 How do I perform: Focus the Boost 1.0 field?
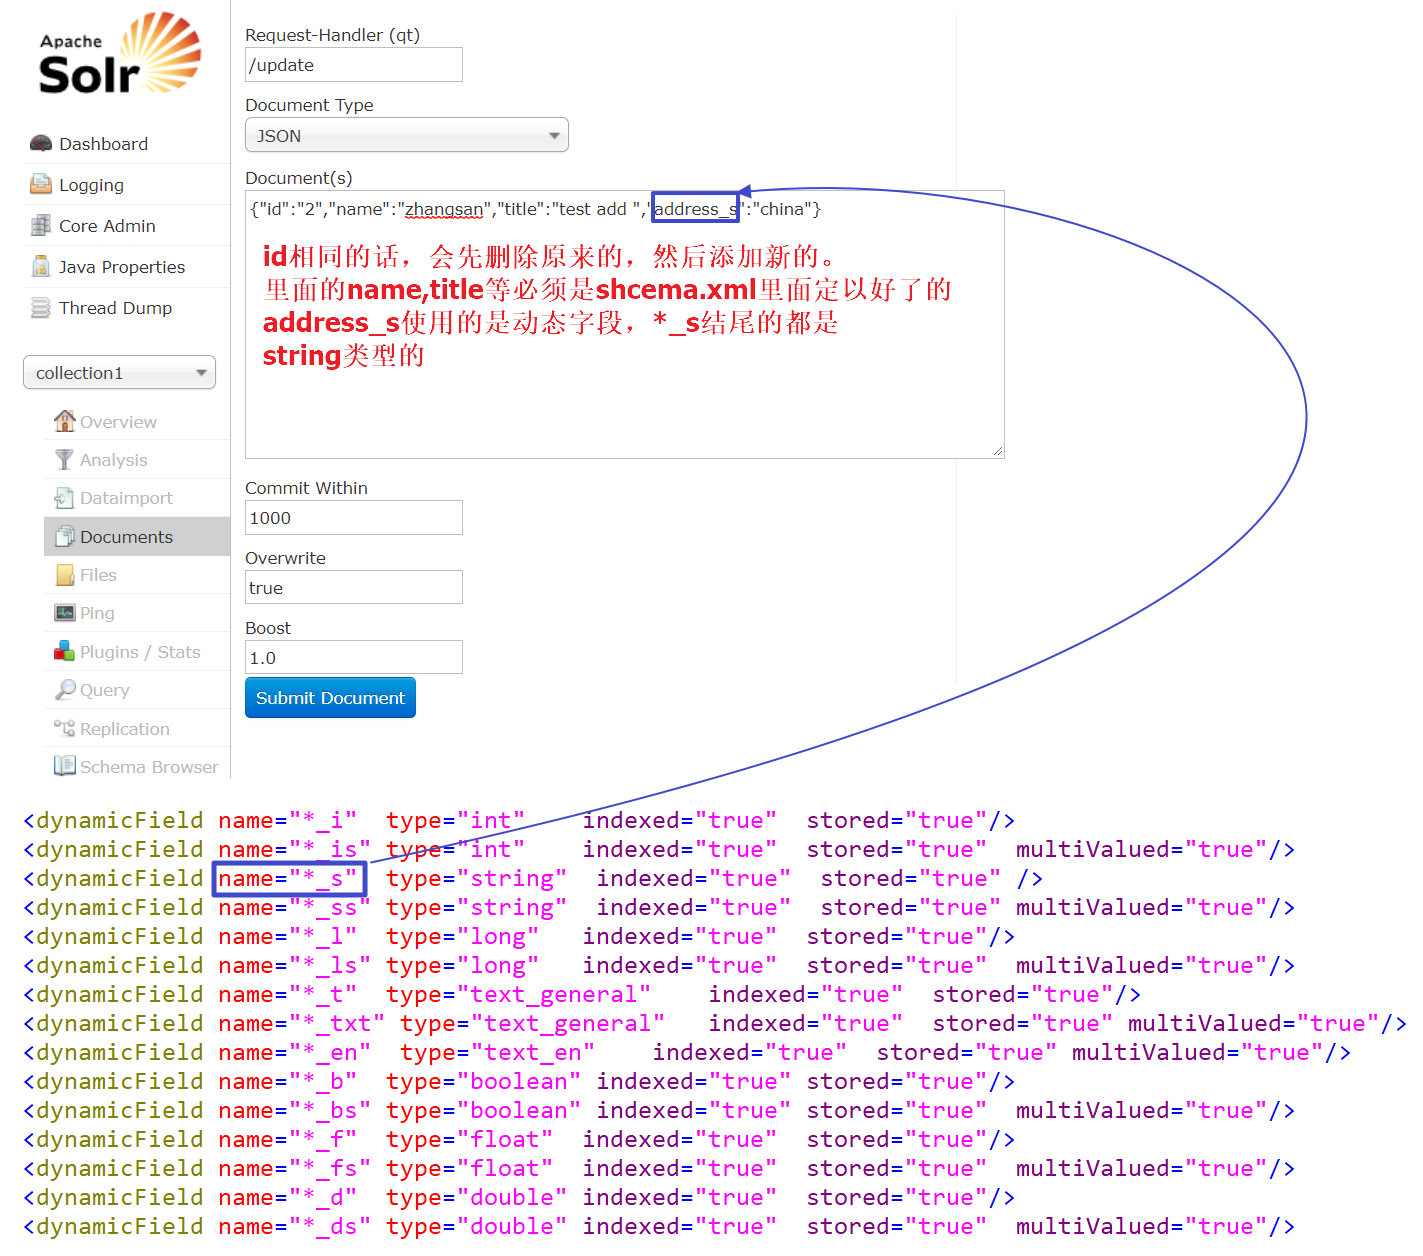[354, 658]
